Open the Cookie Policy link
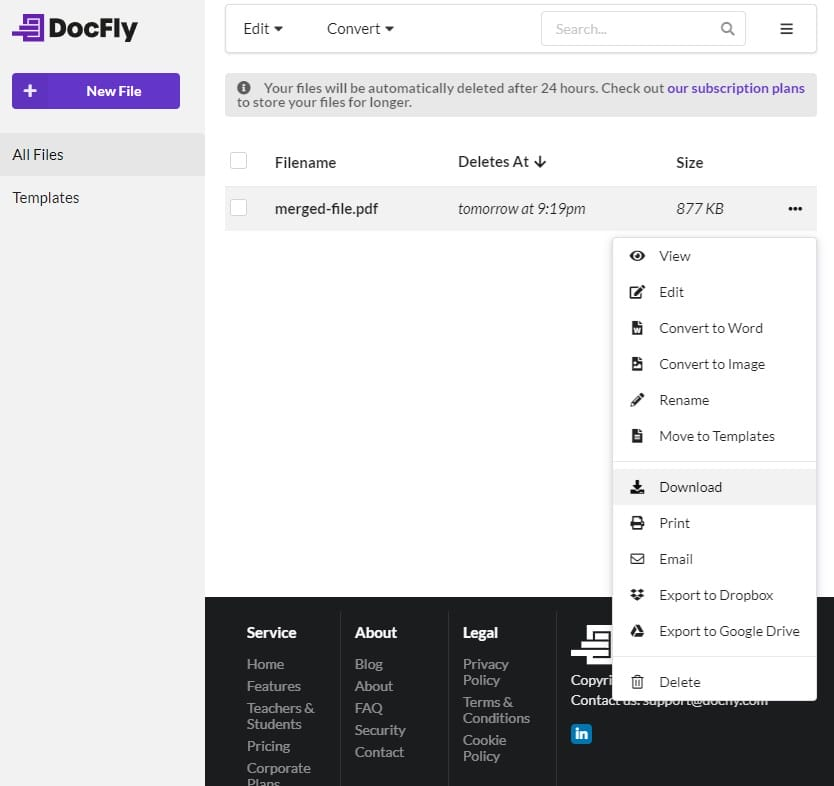 (x=484, y=748)
